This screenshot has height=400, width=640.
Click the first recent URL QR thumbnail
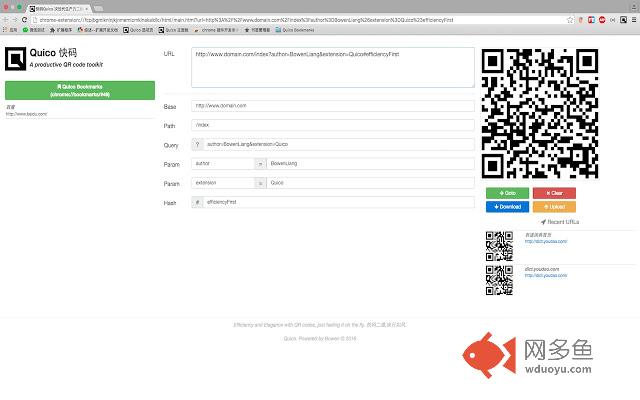[499, 246]
